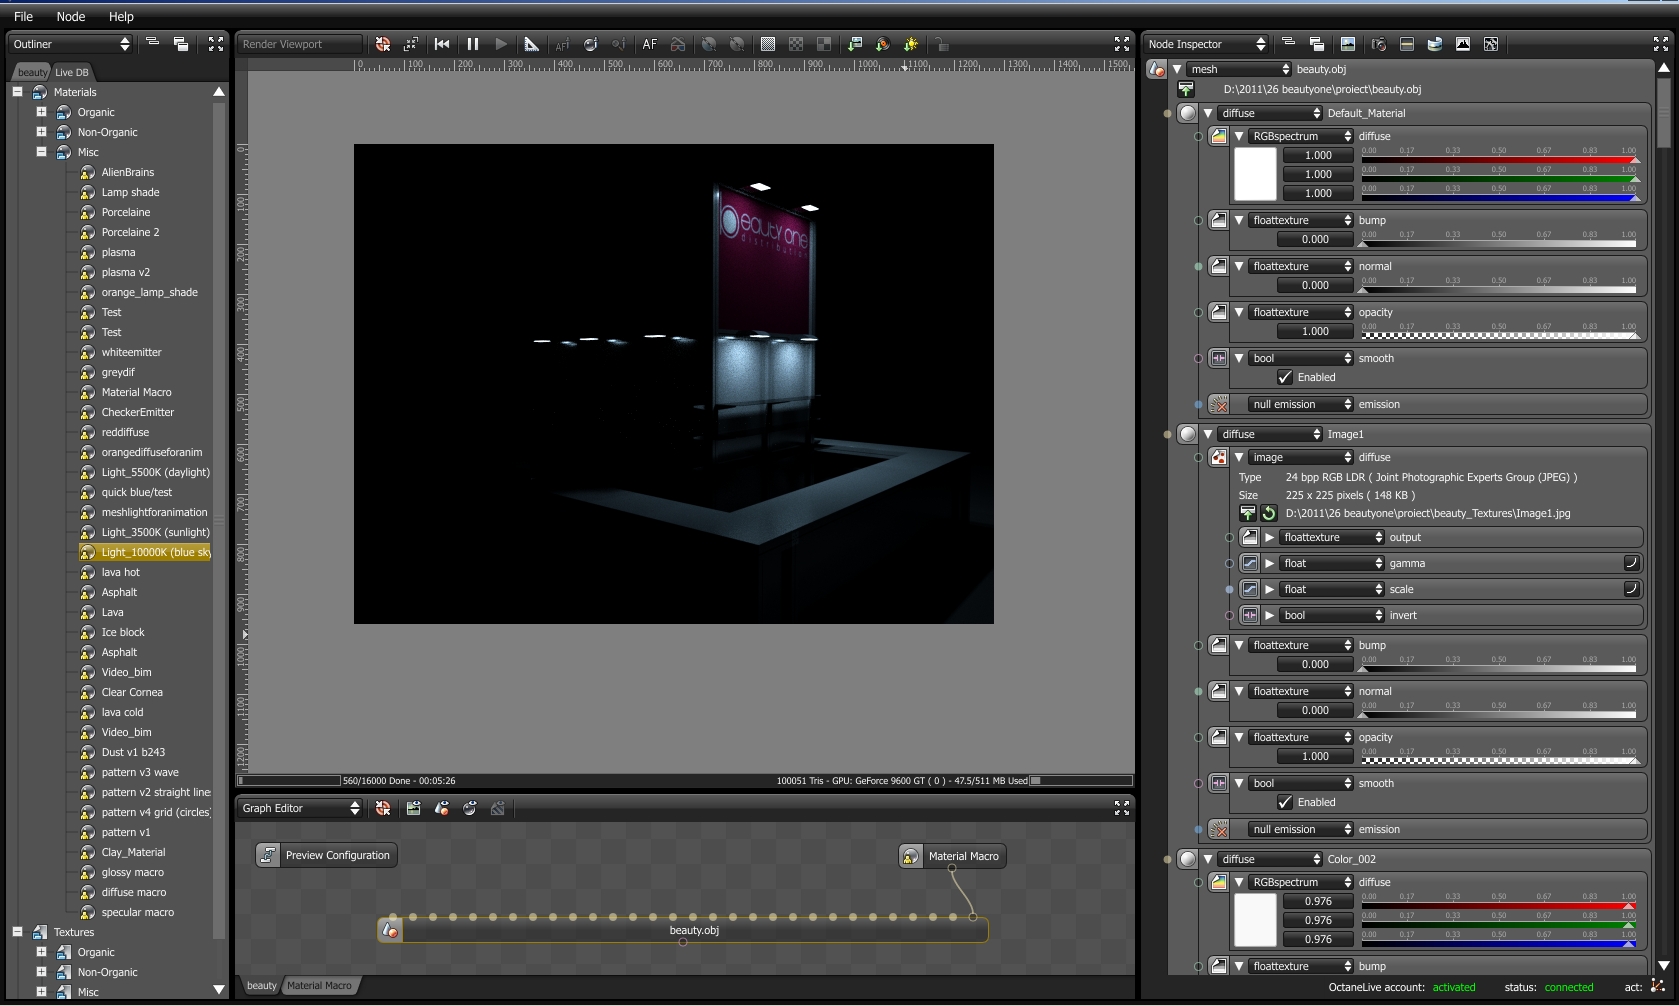This screenshot has width=1679, height=1006.
Task: Toggle the smooth Enabled checkbox for Default_Material
Action: [x=1285, y=377]
